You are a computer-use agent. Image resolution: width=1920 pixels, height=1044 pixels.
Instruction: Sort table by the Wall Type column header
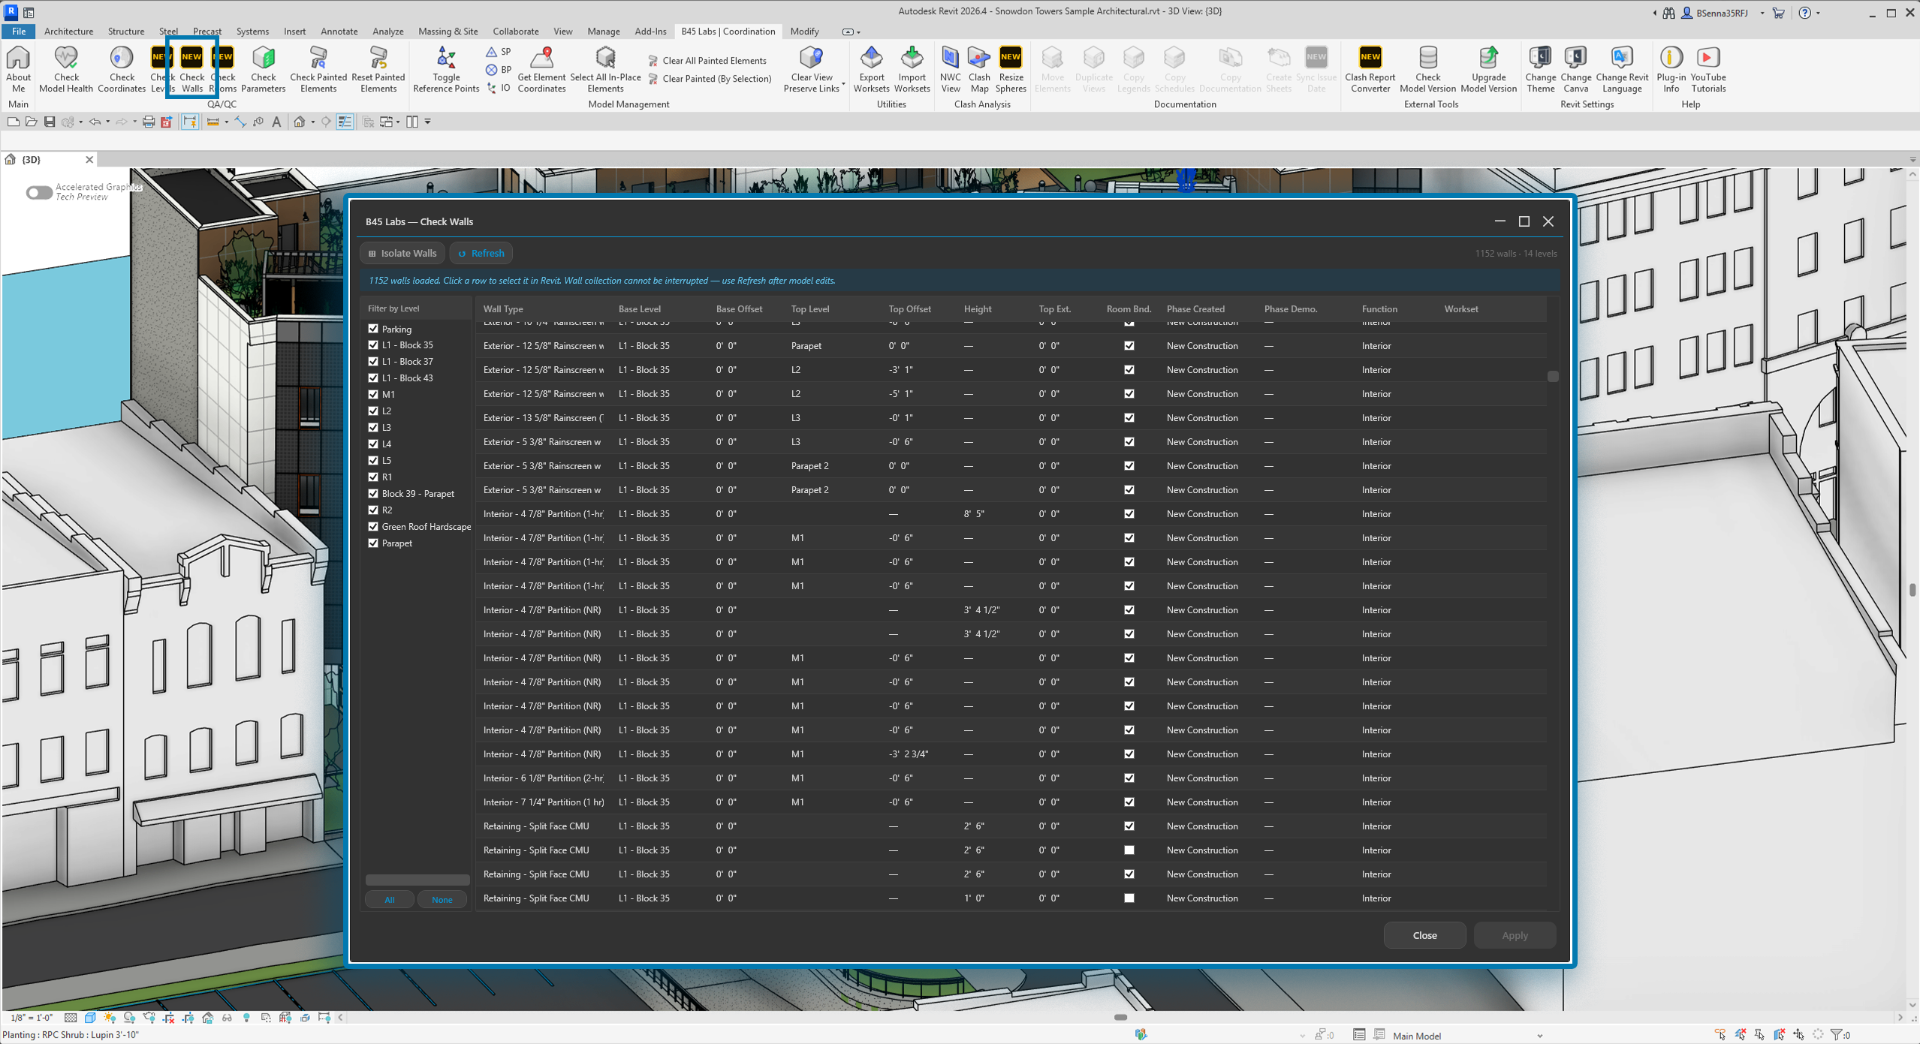pyautogui.click(x=503, y=309)
